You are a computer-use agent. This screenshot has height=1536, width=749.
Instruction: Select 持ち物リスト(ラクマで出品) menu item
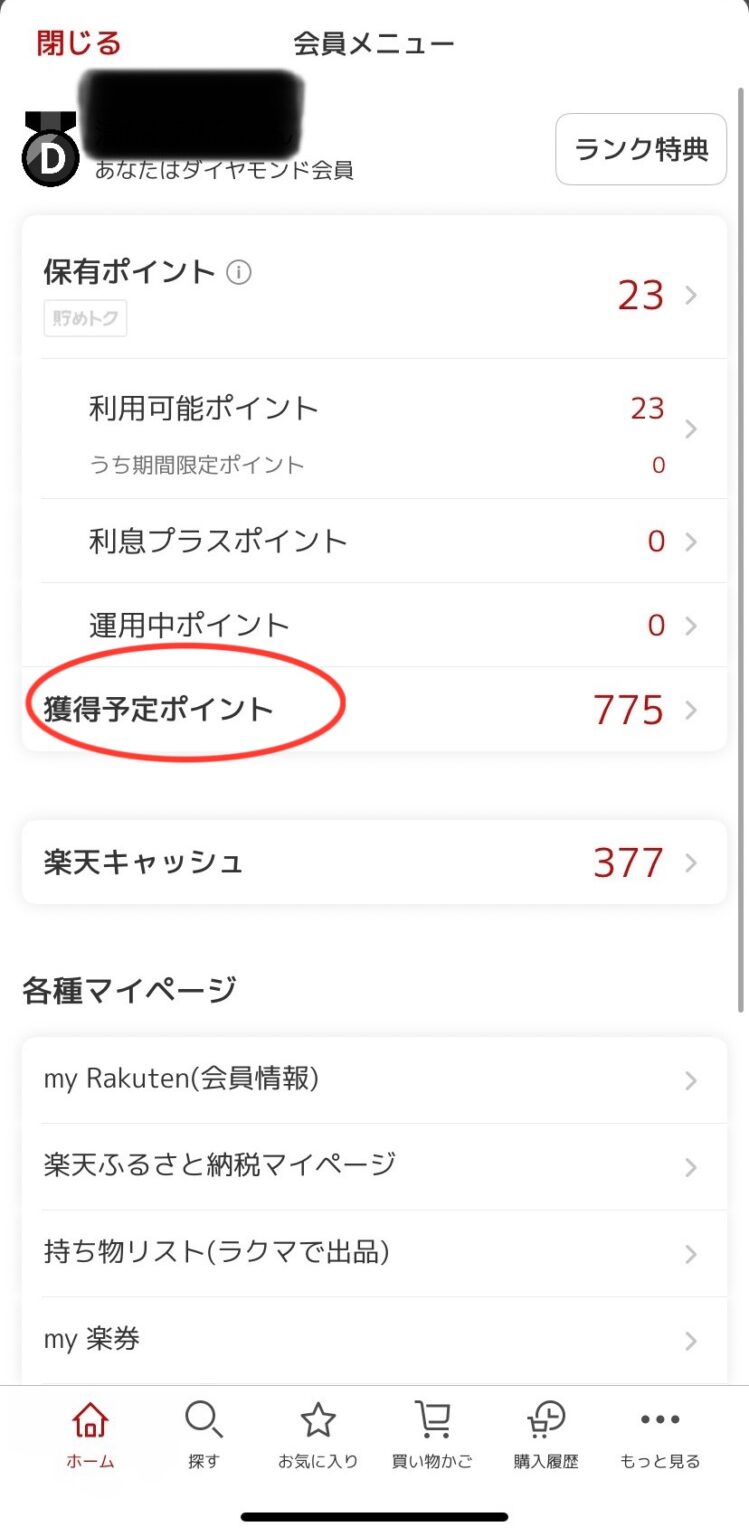[x=374, y=1253]
